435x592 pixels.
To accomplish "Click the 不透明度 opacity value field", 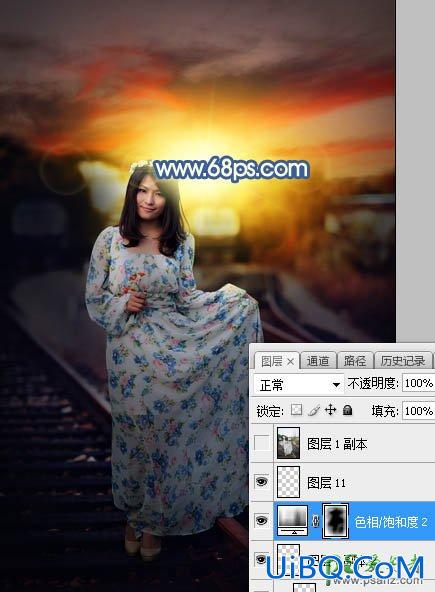I will pyautogui.click(x=419, y=384).
